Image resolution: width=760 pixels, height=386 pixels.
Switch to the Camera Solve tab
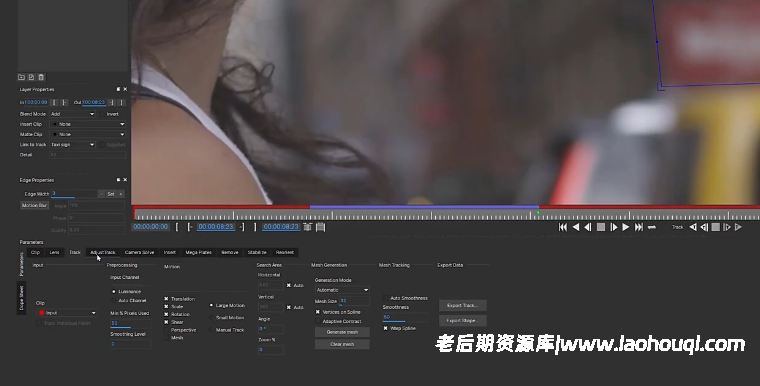tap(139, 252)
